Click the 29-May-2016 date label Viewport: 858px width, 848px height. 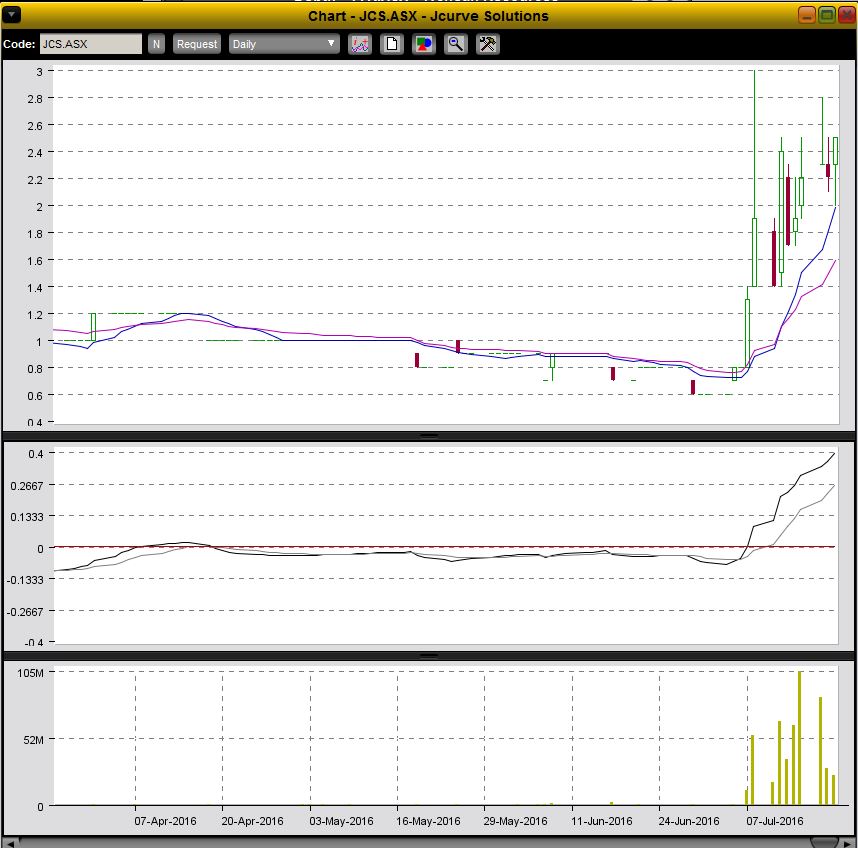tap(515, 821)
